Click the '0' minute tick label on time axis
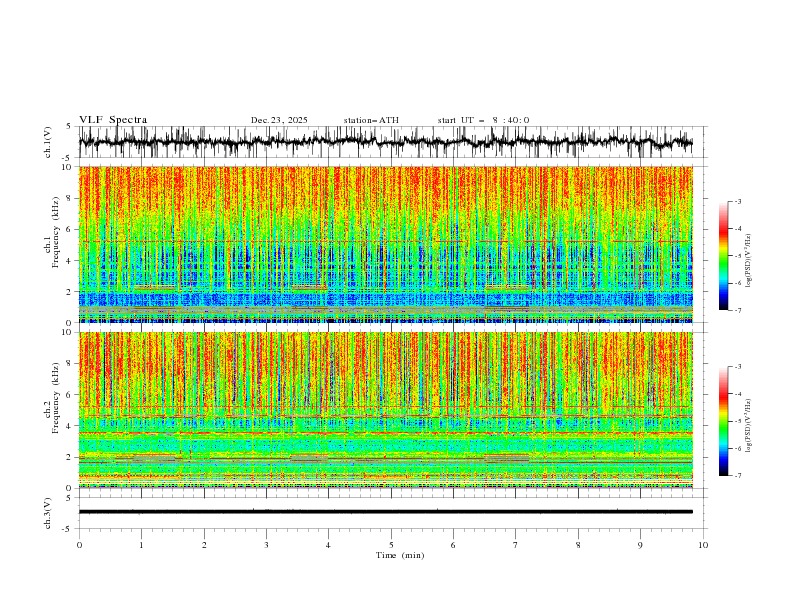This screenshot has width=792, height=612. point(79,545)
